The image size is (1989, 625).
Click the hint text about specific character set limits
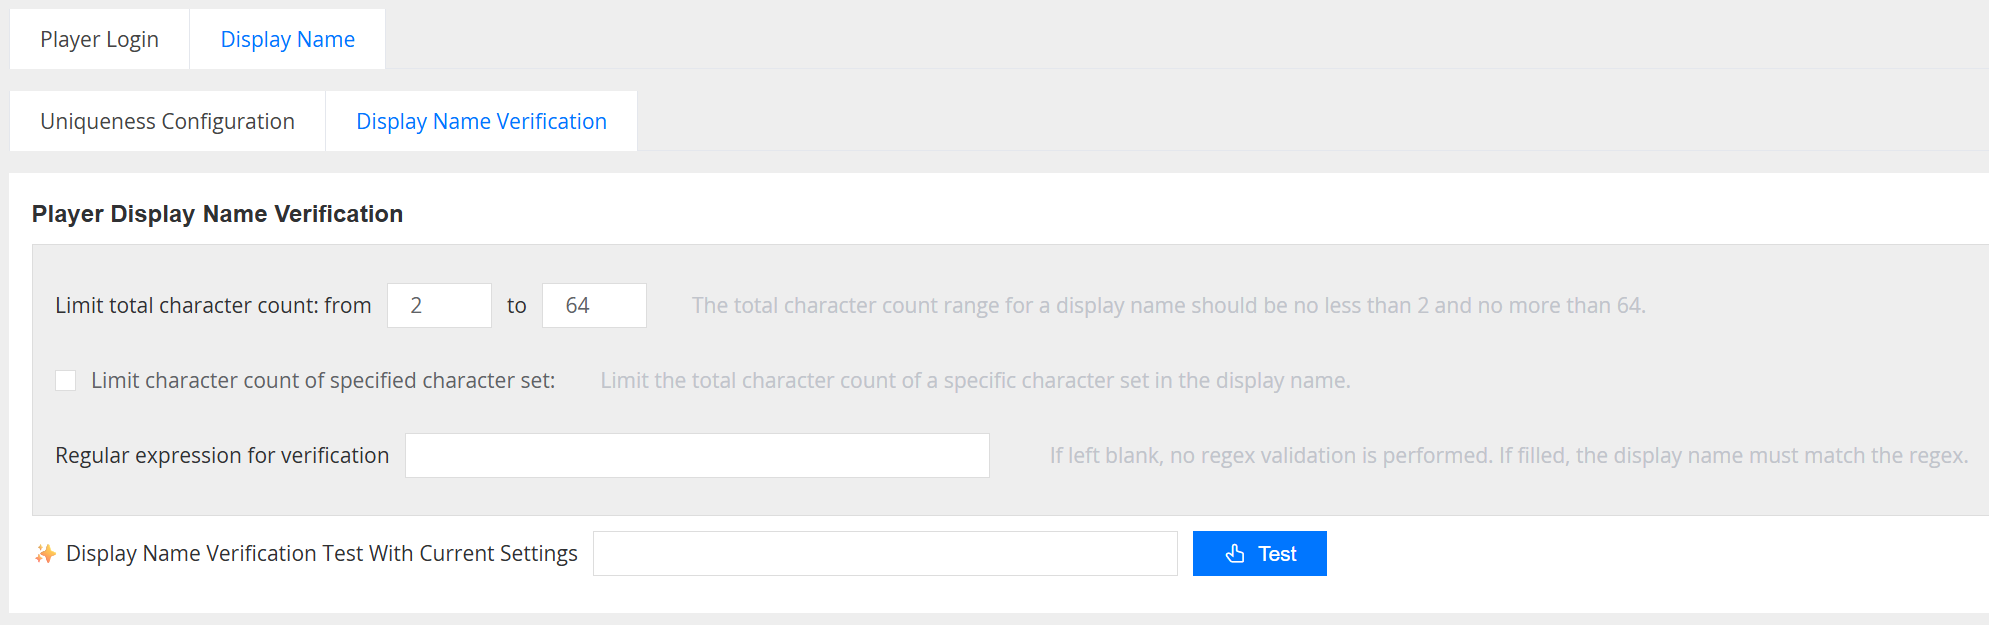point(975,381)
